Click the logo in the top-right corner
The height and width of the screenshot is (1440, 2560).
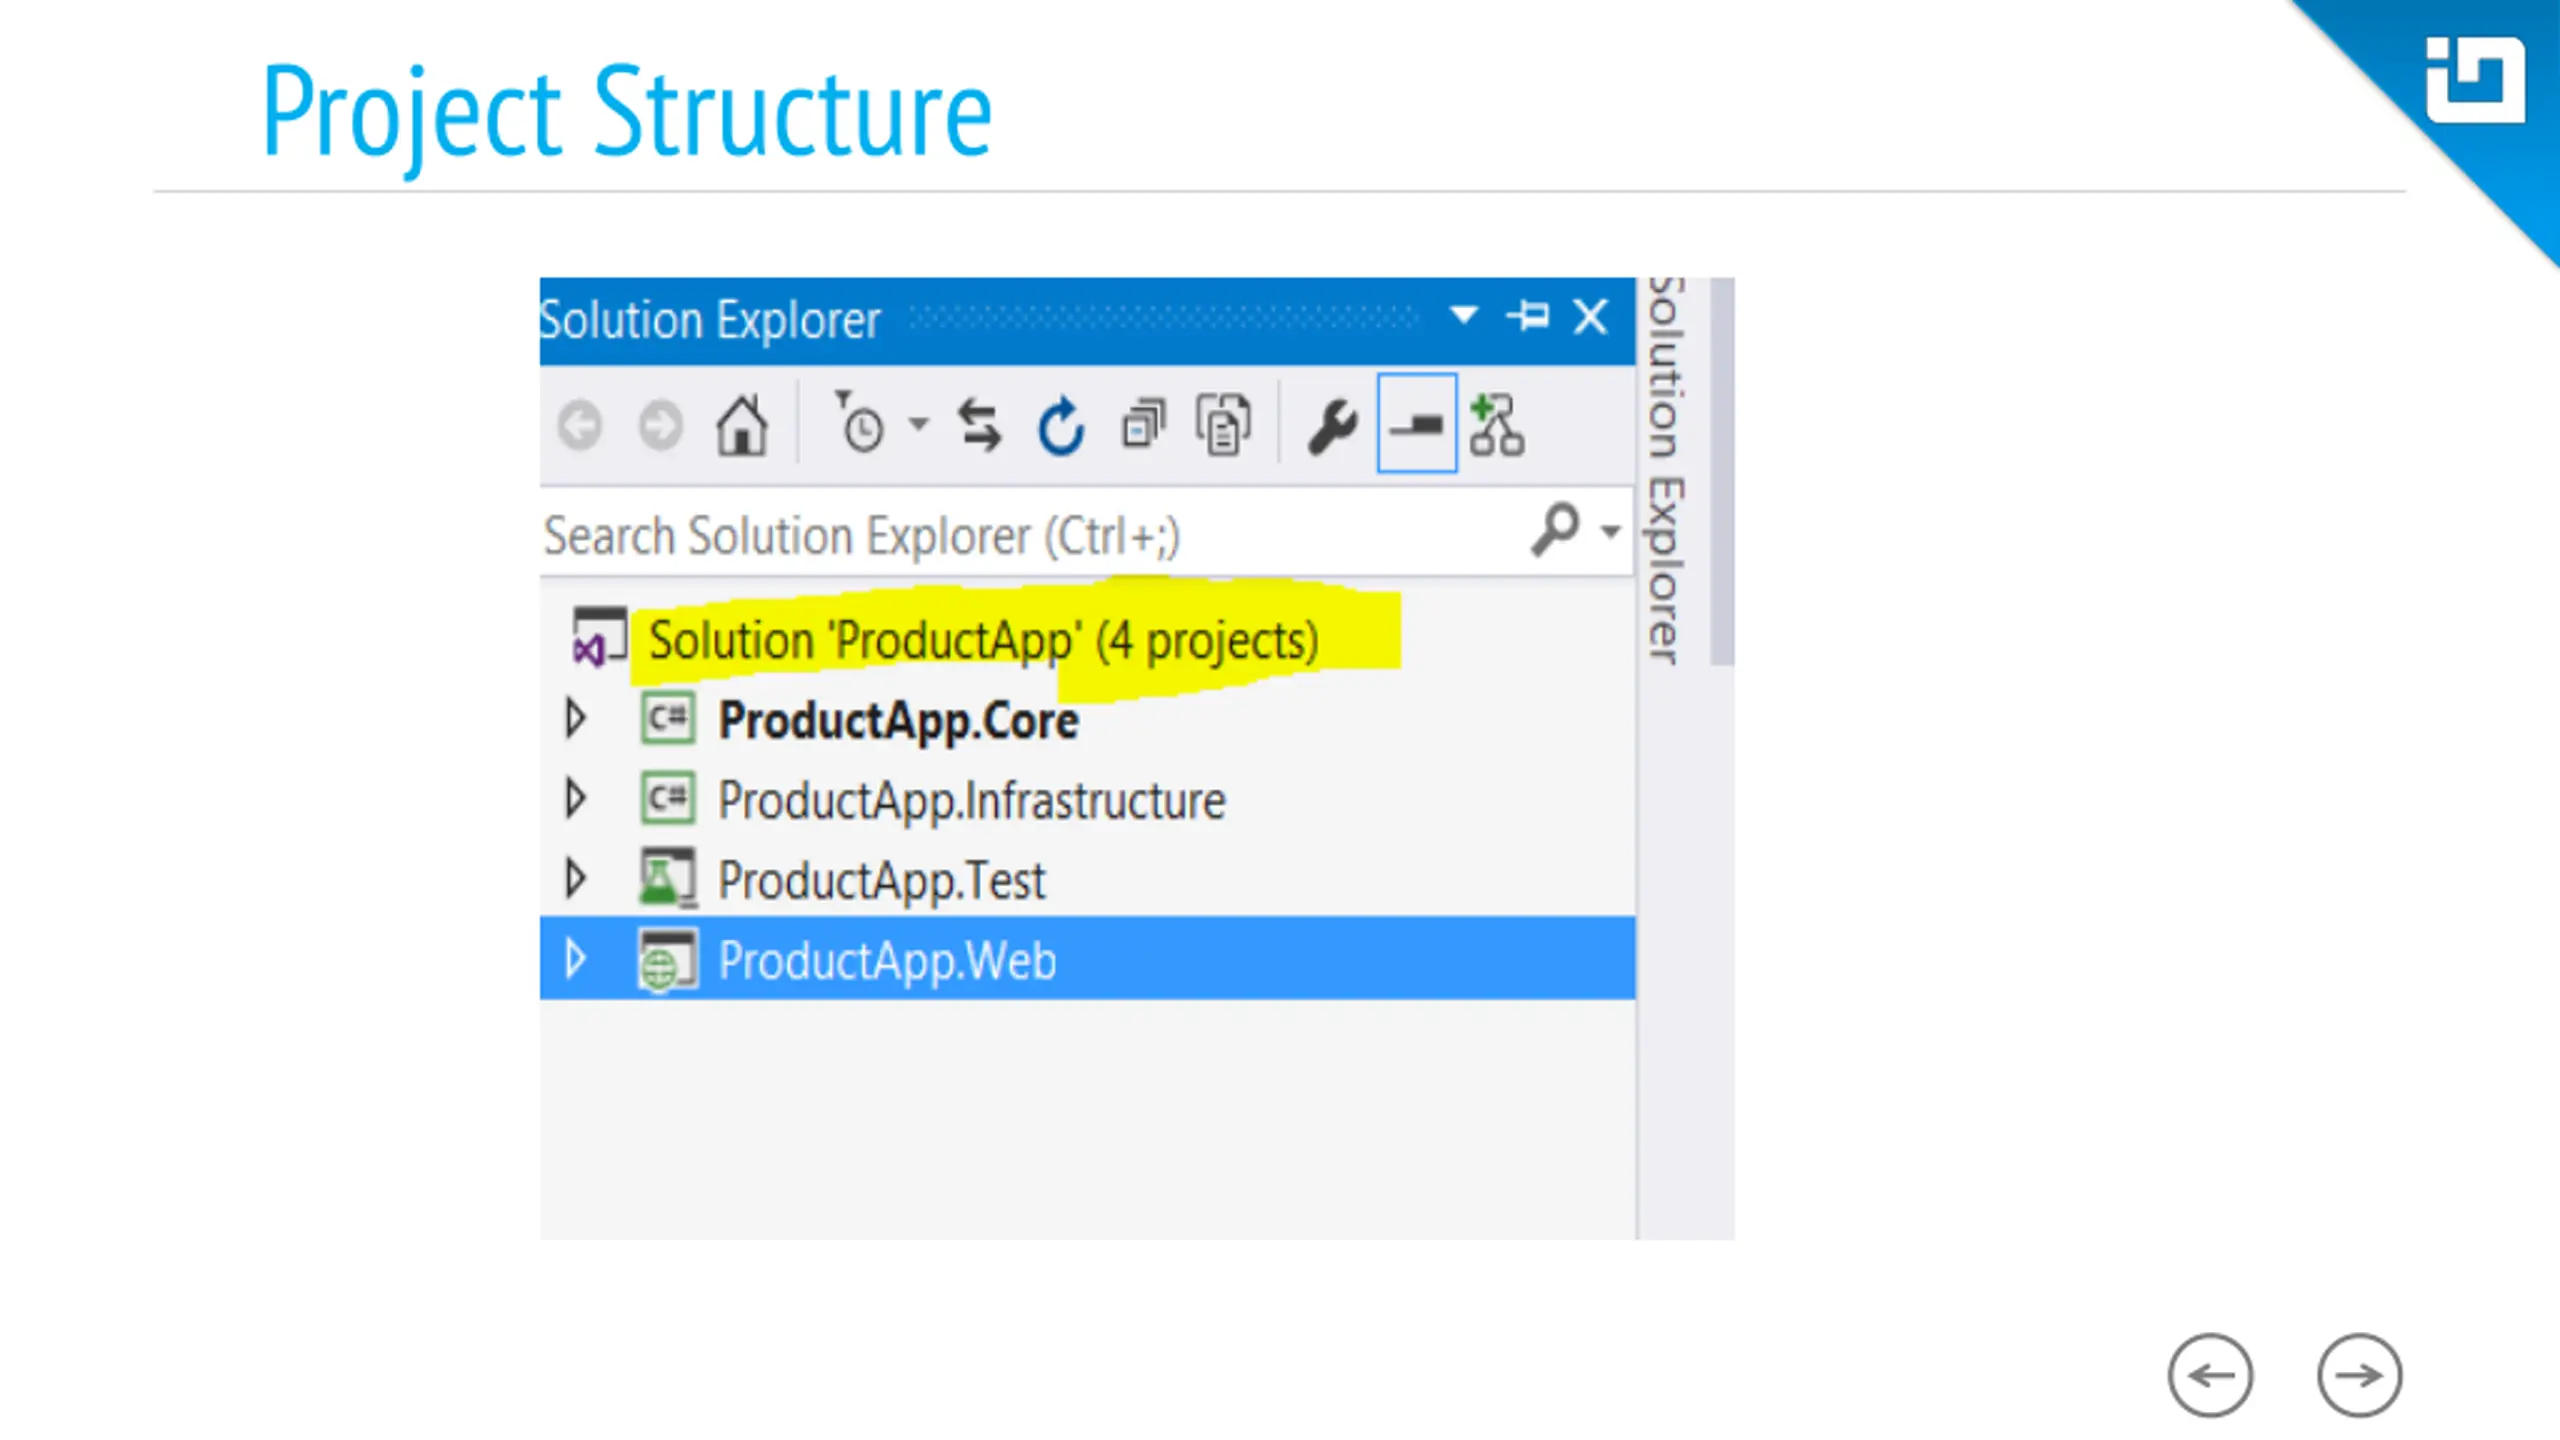point(2475,80)
